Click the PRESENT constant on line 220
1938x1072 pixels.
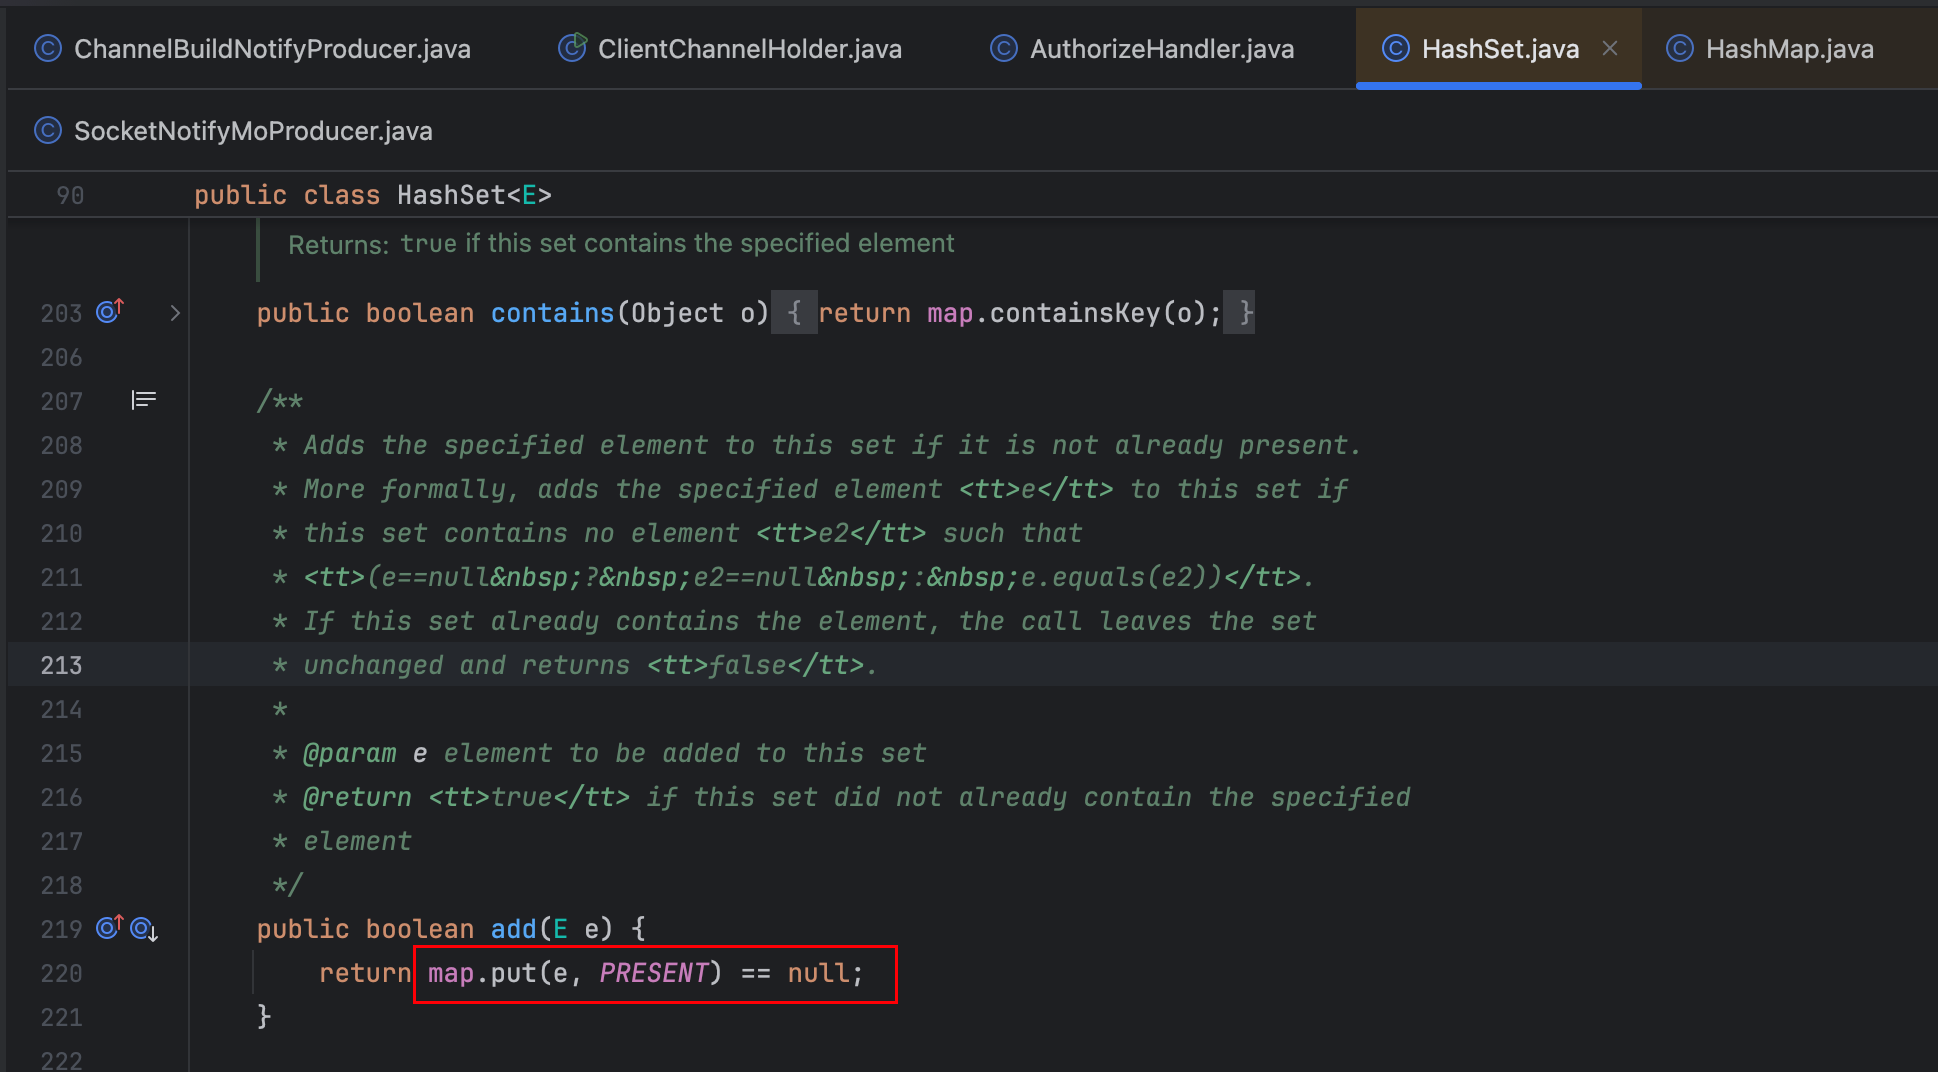pyautogui.click(x=653, y=973)
